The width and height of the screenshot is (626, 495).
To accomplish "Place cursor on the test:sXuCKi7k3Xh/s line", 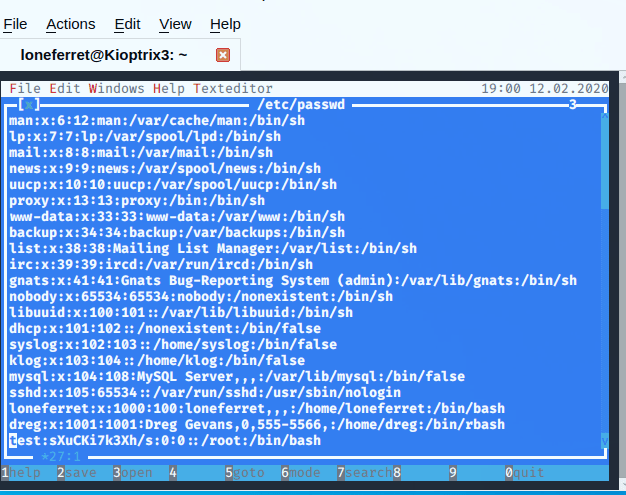I will tap(165, 440).
